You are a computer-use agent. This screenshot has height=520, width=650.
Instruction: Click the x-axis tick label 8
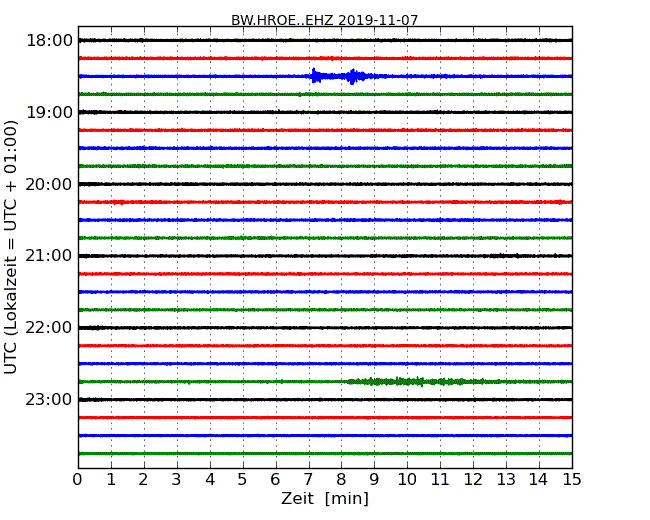(x=341, y=480)
